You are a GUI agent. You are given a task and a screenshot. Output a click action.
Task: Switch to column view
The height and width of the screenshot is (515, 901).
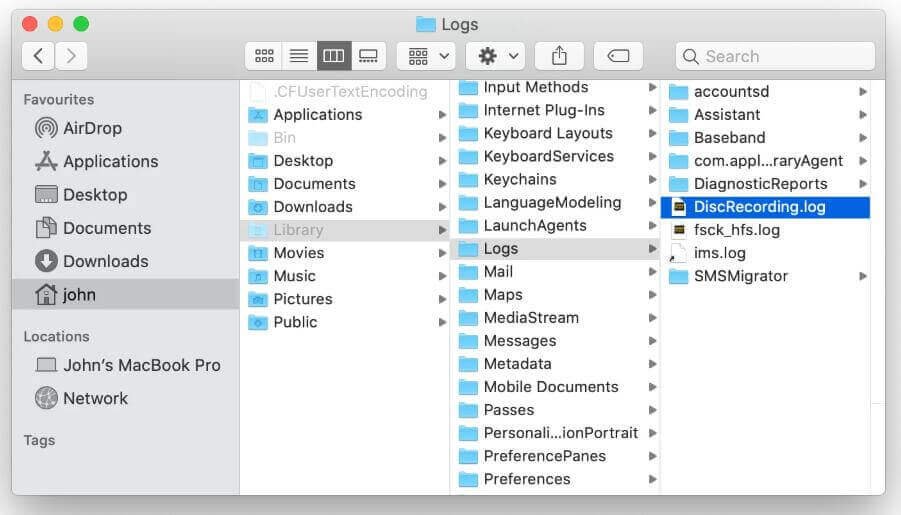pos(334,56)
